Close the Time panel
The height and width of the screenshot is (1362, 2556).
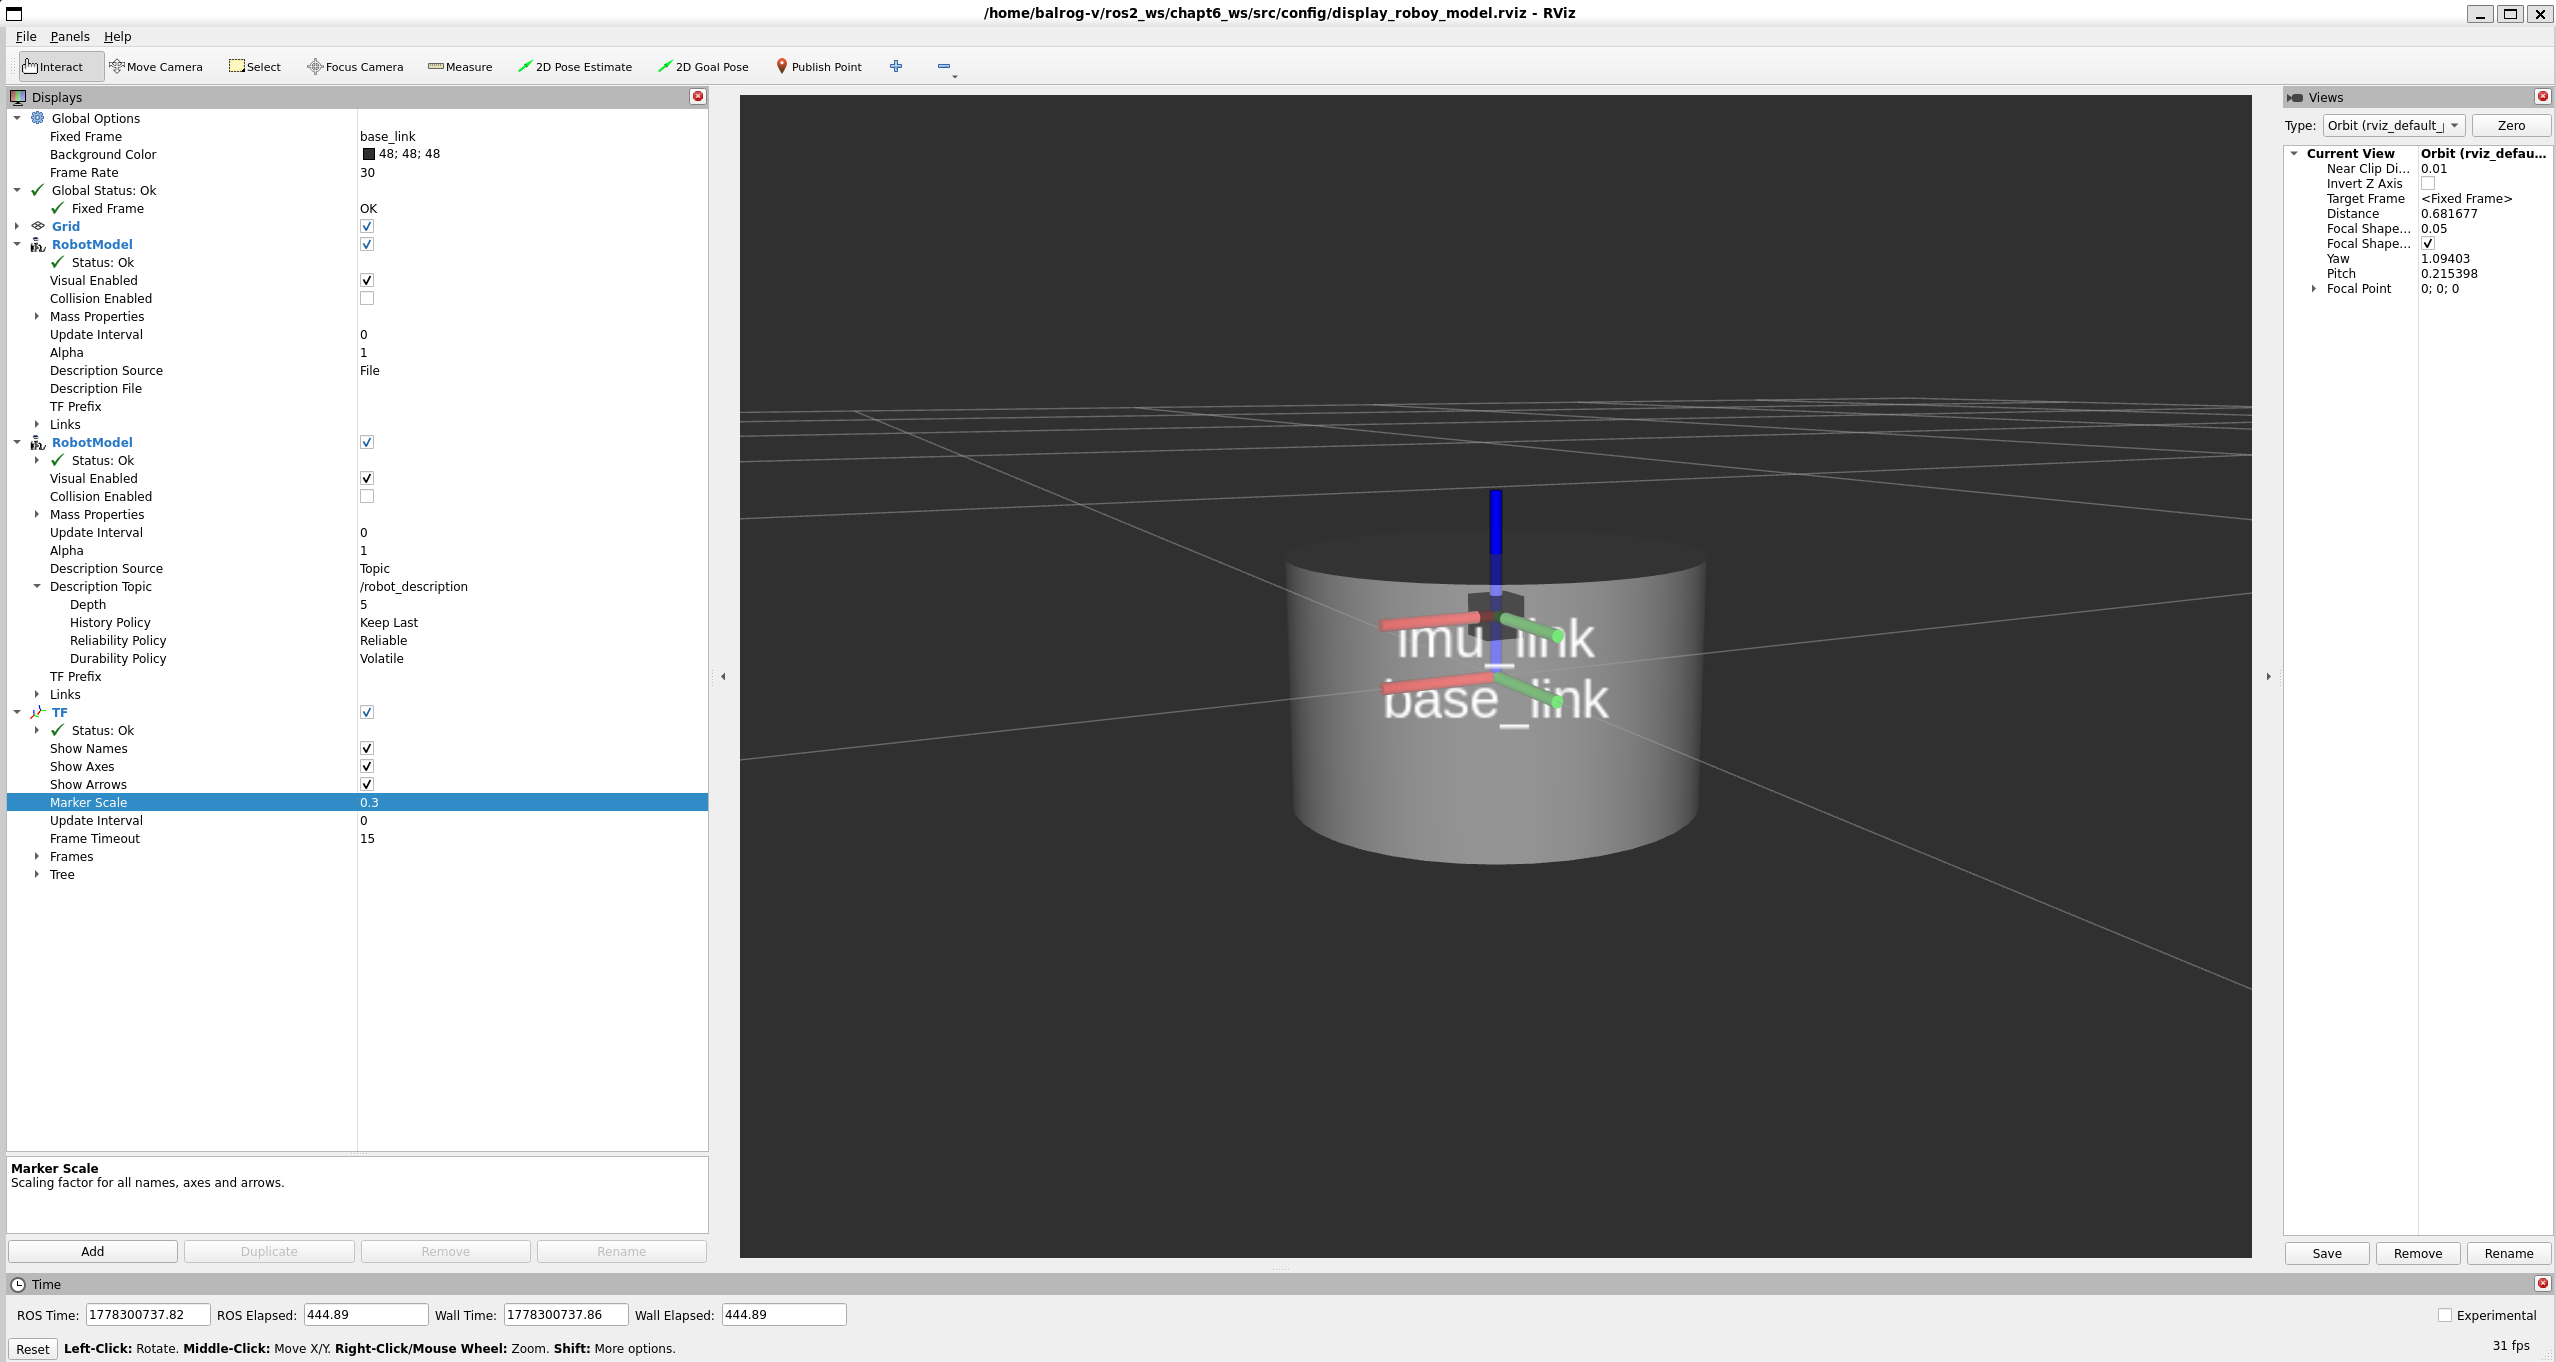click(2543, 1284)
